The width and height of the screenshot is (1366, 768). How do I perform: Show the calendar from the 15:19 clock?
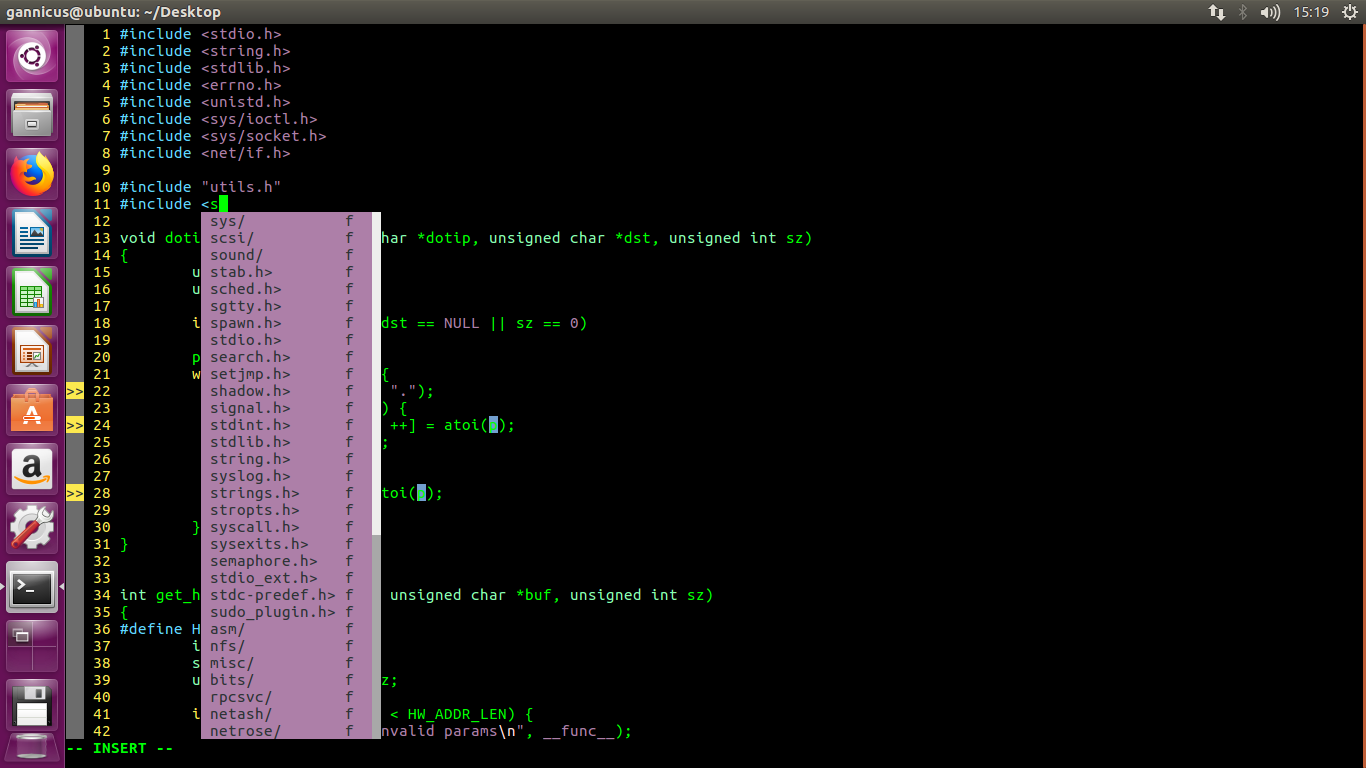1311,12
